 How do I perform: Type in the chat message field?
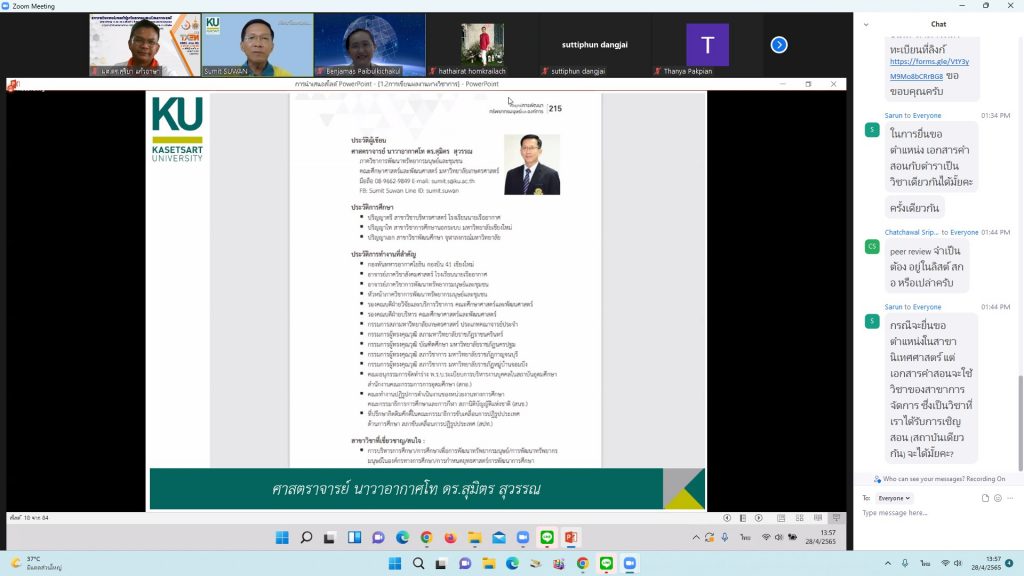[935, 513]
